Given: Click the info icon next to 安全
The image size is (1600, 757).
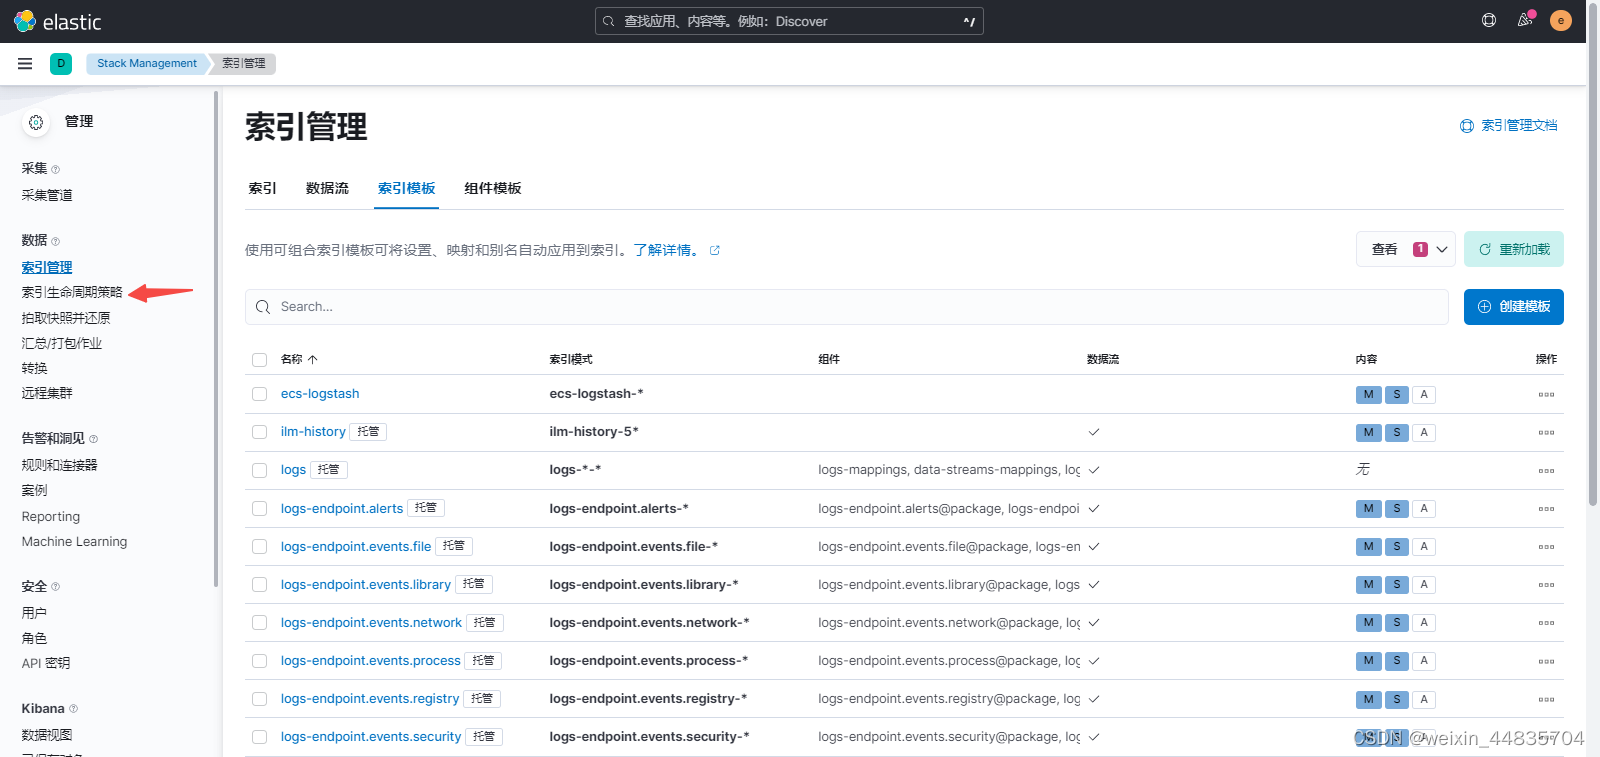Looking at the screenshot, I should tap(55, 587).
